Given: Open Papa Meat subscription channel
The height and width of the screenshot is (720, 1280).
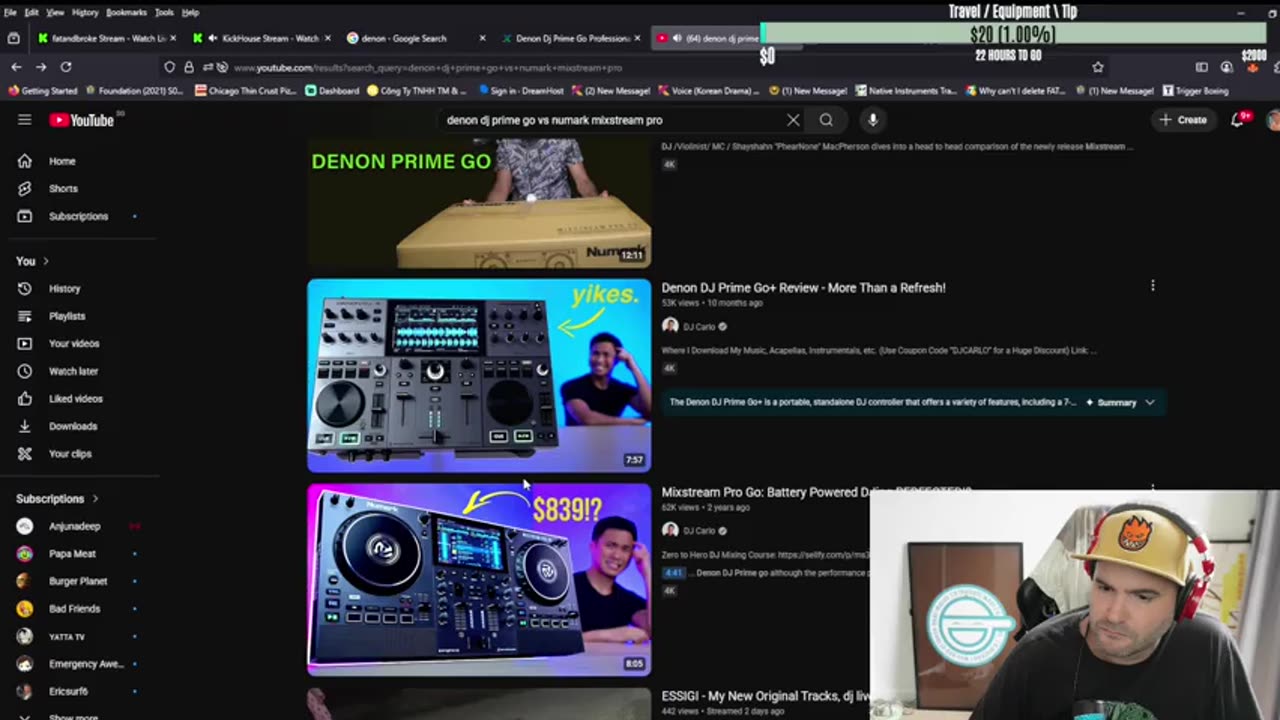Looking at the screenshot, I should click(x=75, y=554).
